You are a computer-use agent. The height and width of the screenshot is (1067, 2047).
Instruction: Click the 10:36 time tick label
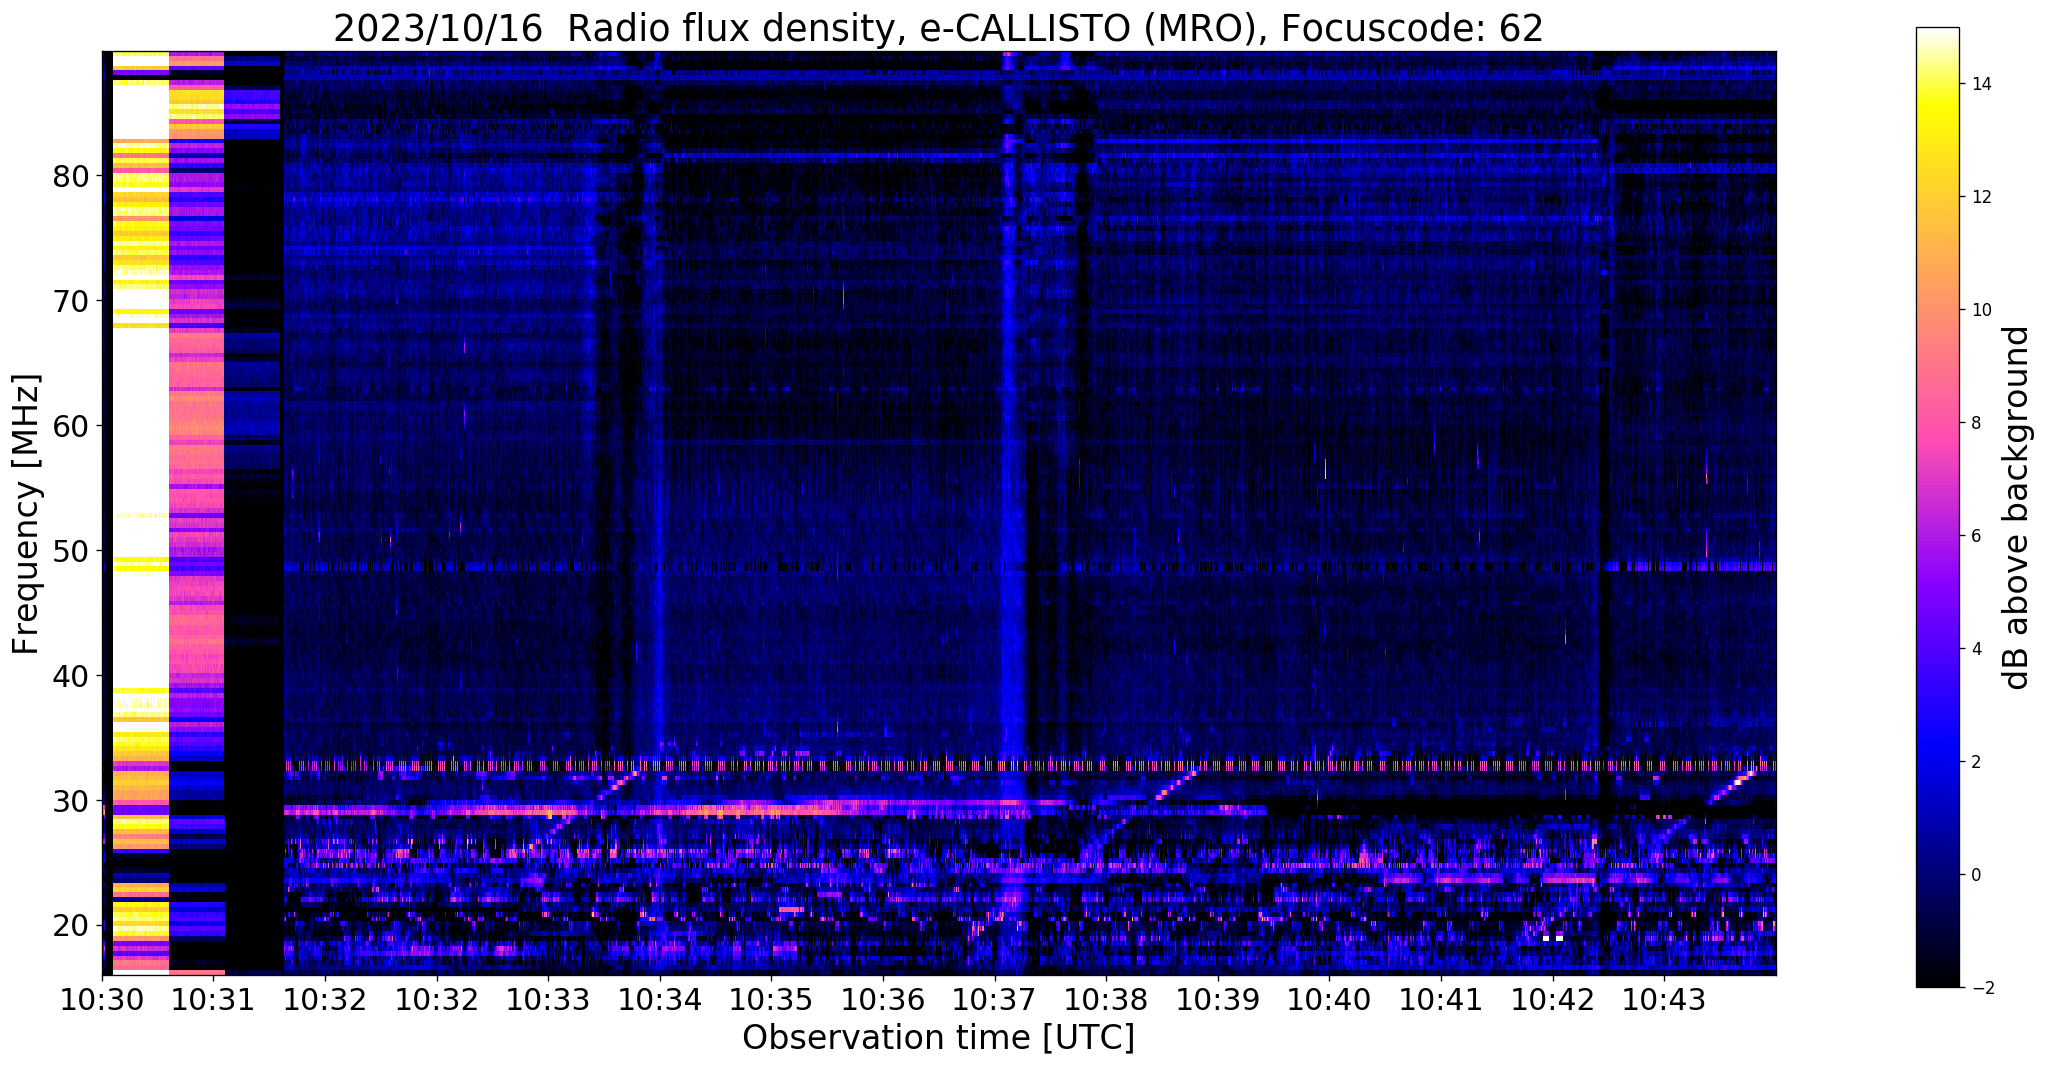pos(883,999)
